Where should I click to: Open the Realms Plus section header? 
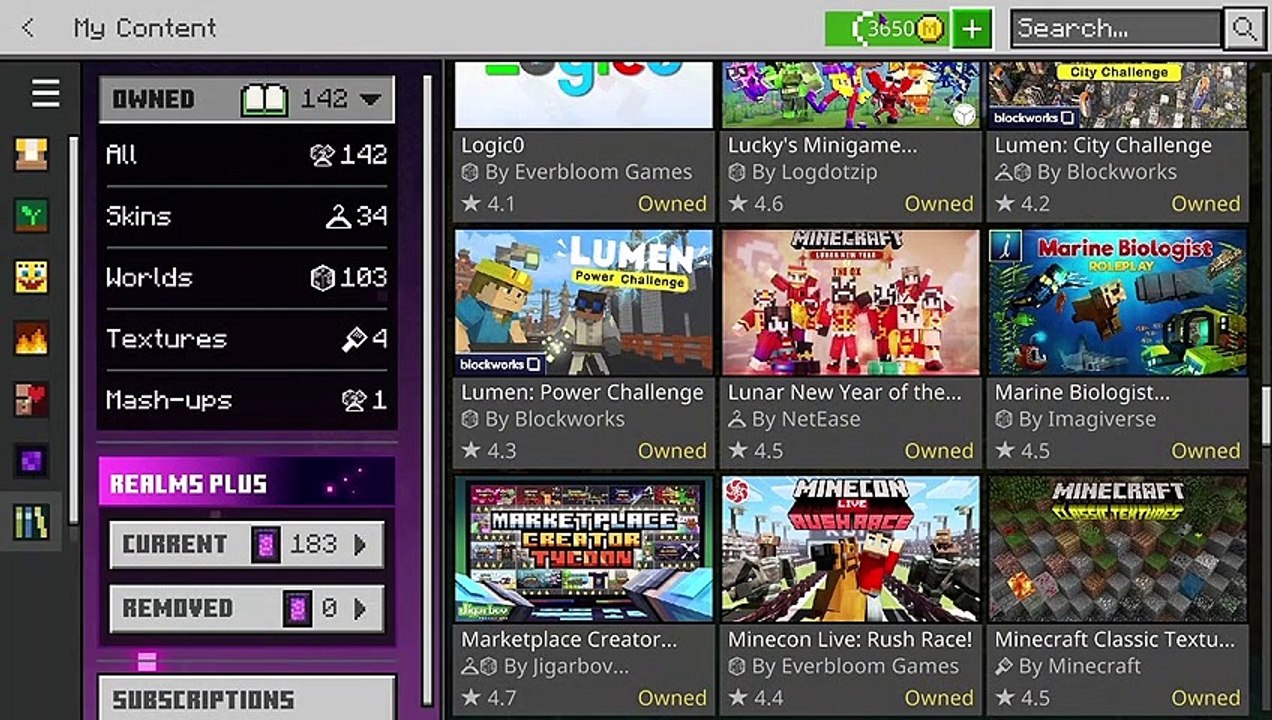click(246, 483)
